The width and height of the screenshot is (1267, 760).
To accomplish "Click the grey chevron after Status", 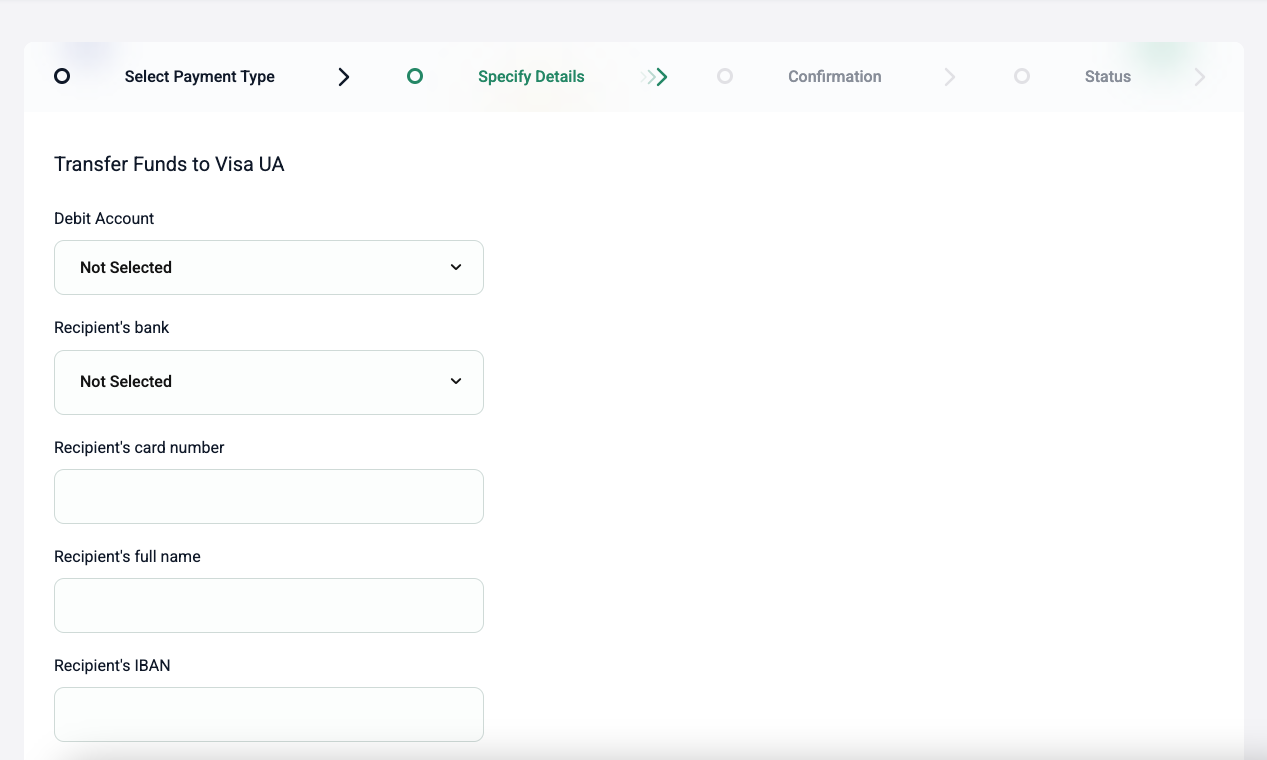I will click(1200, 77).
